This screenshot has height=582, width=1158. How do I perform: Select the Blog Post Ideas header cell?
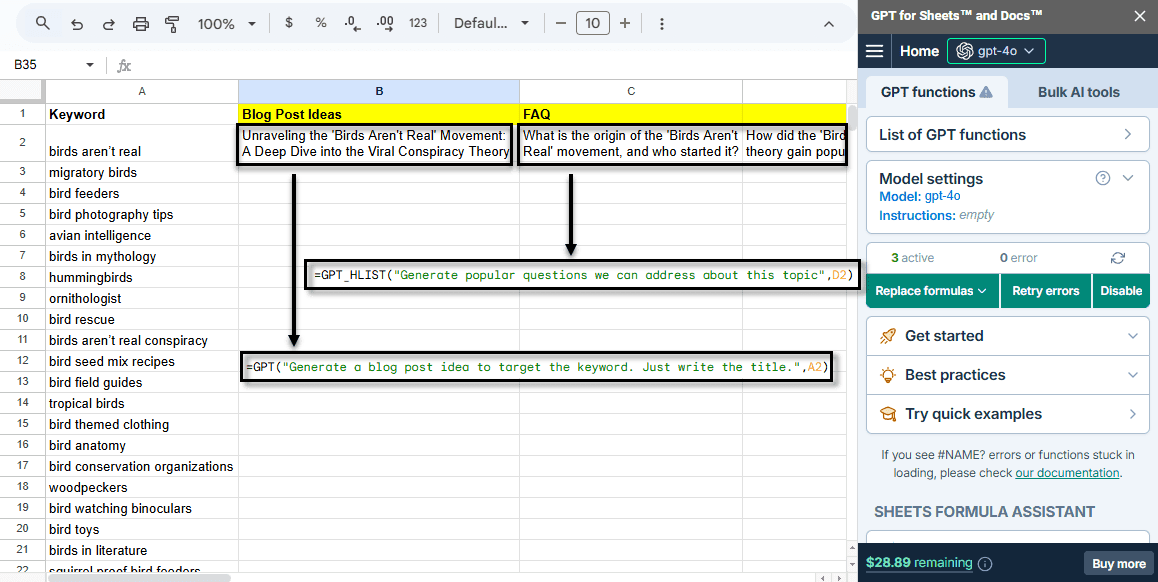pos(379,114)
